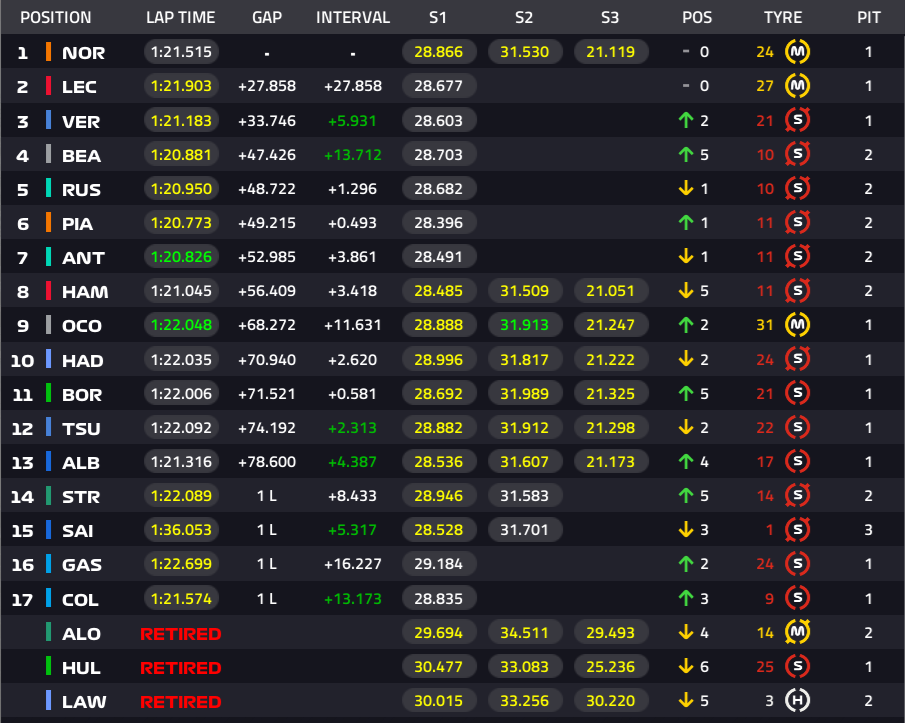The width and height of the screenshot is (905, 723).
Task: Click the soft tyre icon in ALB's row
Action: click(x=797, y=461)
